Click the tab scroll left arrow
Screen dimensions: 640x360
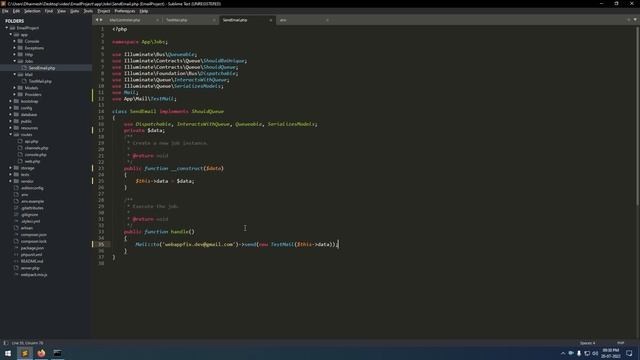(97, 20)
